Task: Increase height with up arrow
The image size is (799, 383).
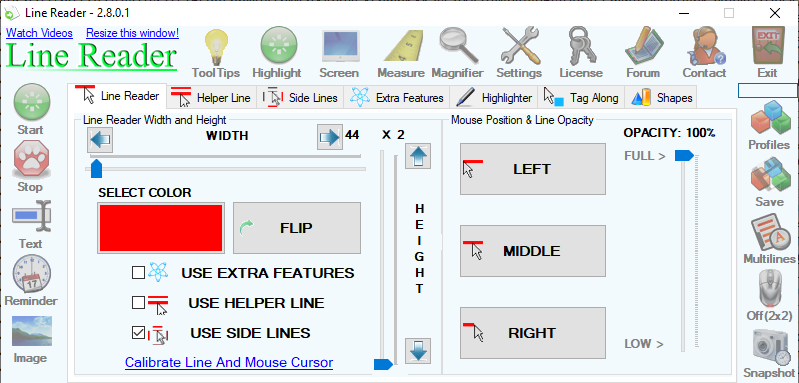Action: (x=418, y=156)
